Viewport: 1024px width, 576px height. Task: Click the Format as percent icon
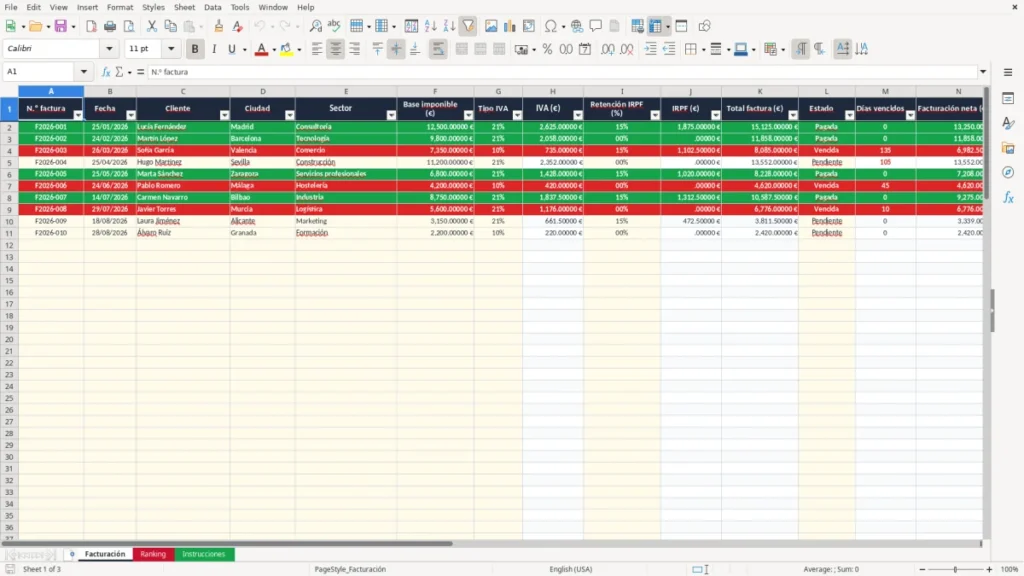[547, 49]
